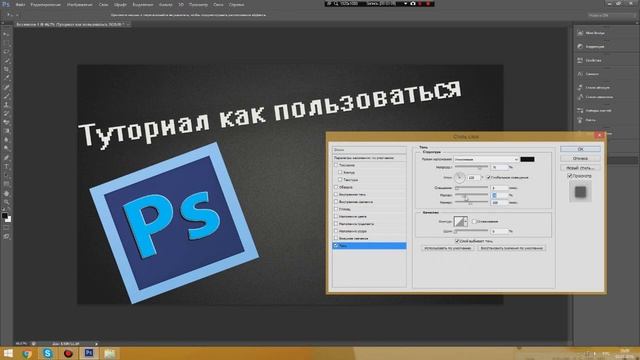Screen dimensions: 640x360
Task: Select the Eyedropper tool
Action: [6, 78]
